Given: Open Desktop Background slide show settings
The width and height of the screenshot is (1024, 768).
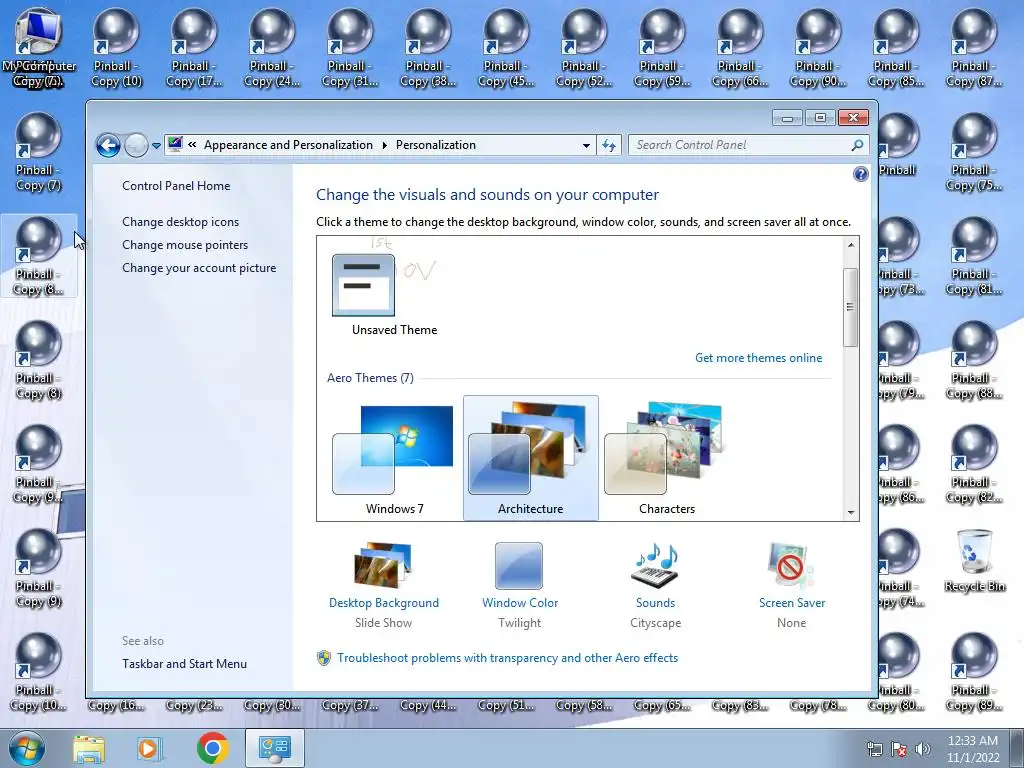Looking at the screenshot, I should point(383,584).
